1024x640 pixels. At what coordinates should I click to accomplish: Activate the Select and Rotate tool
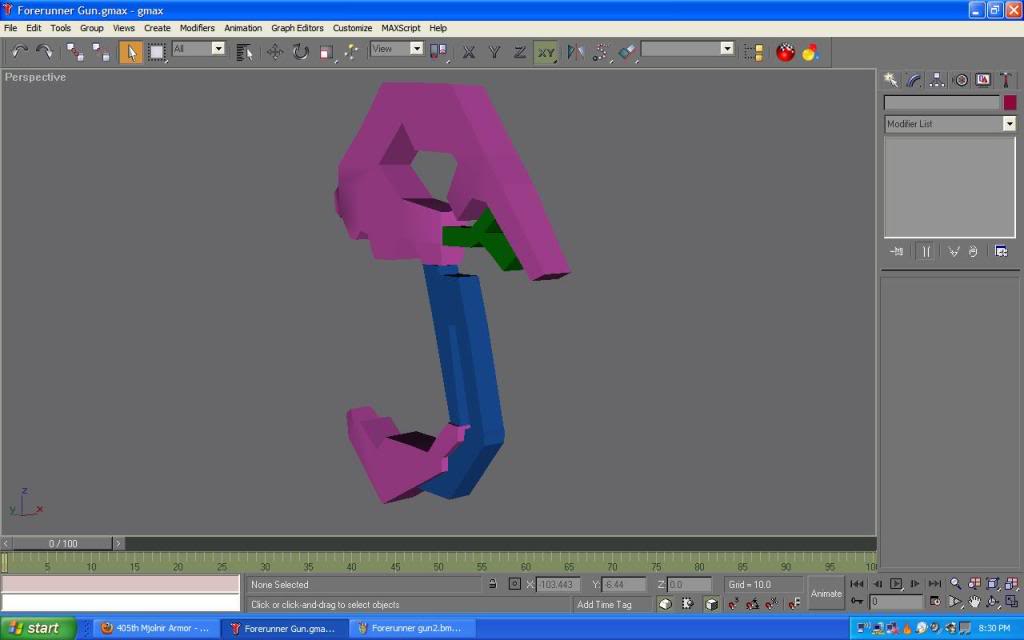pyautogui.click(x=300, y=52)
